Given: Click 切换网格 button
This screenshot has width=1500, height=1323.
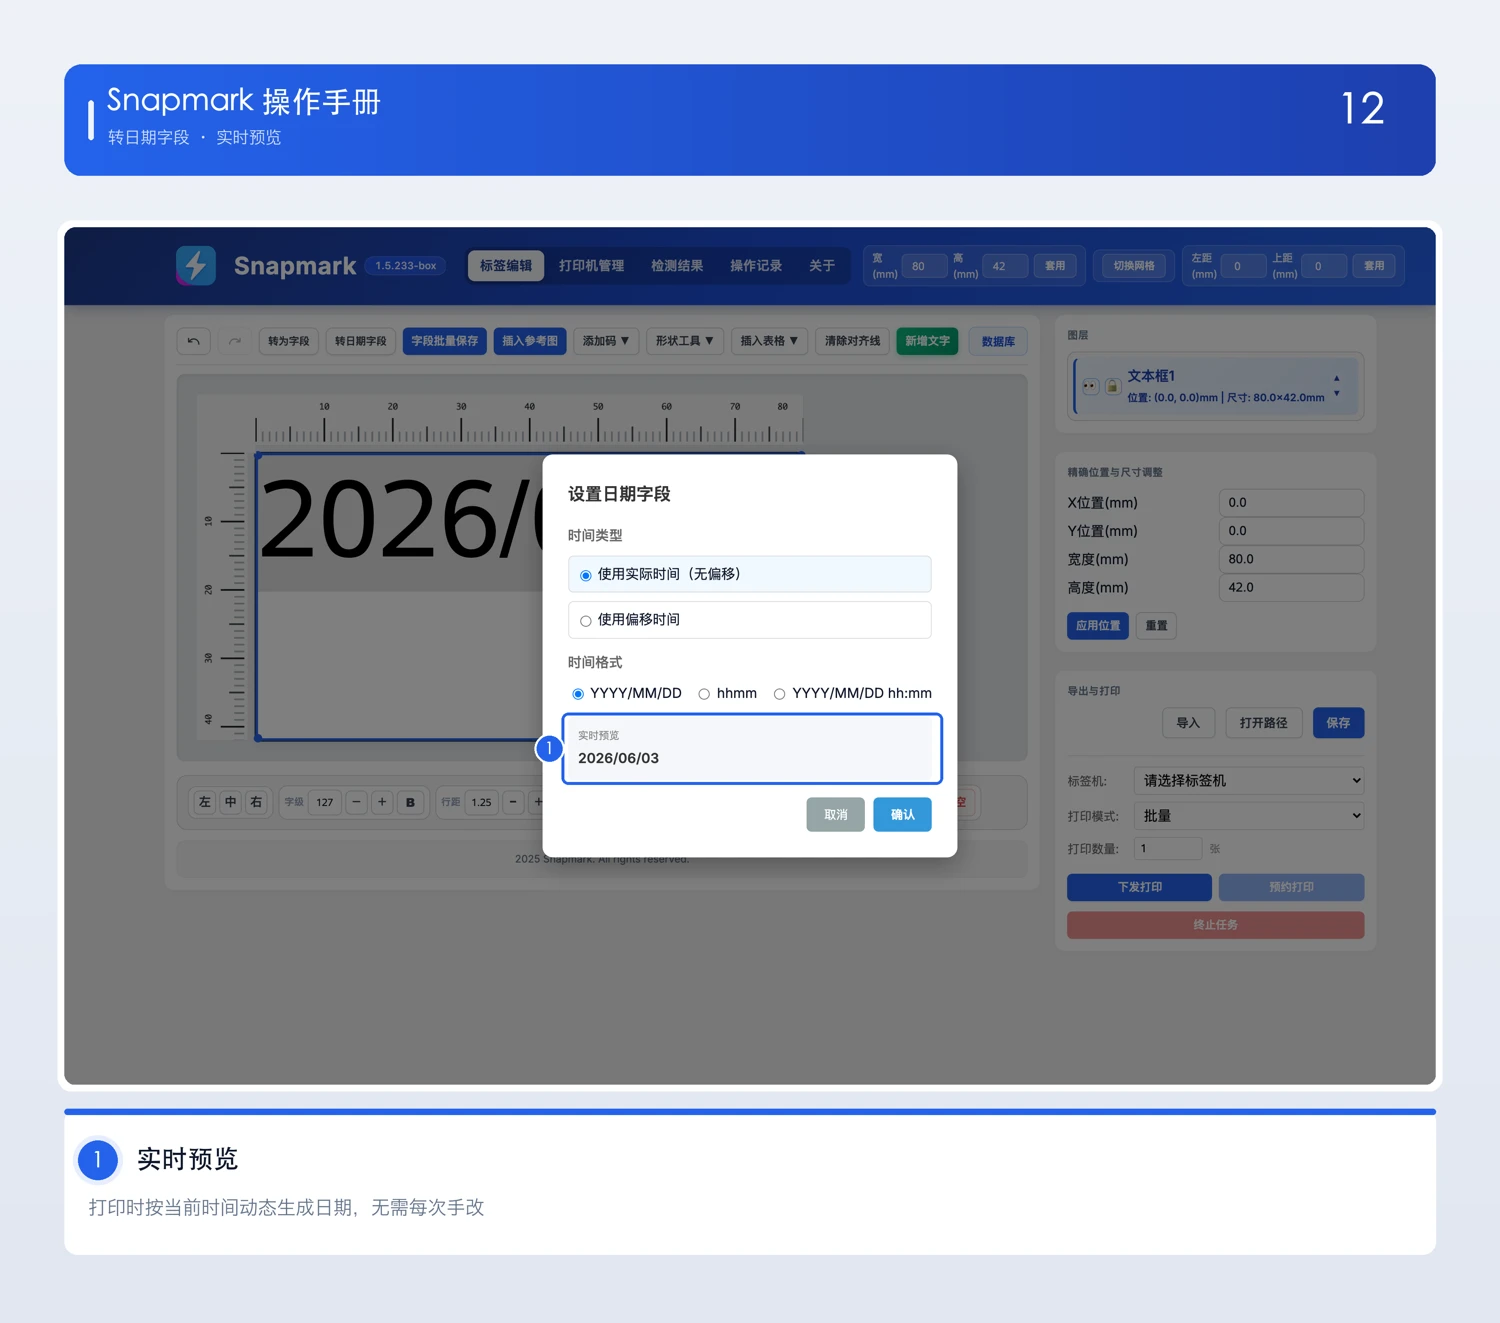Looking at the screenshot, I should point(1134,266).
